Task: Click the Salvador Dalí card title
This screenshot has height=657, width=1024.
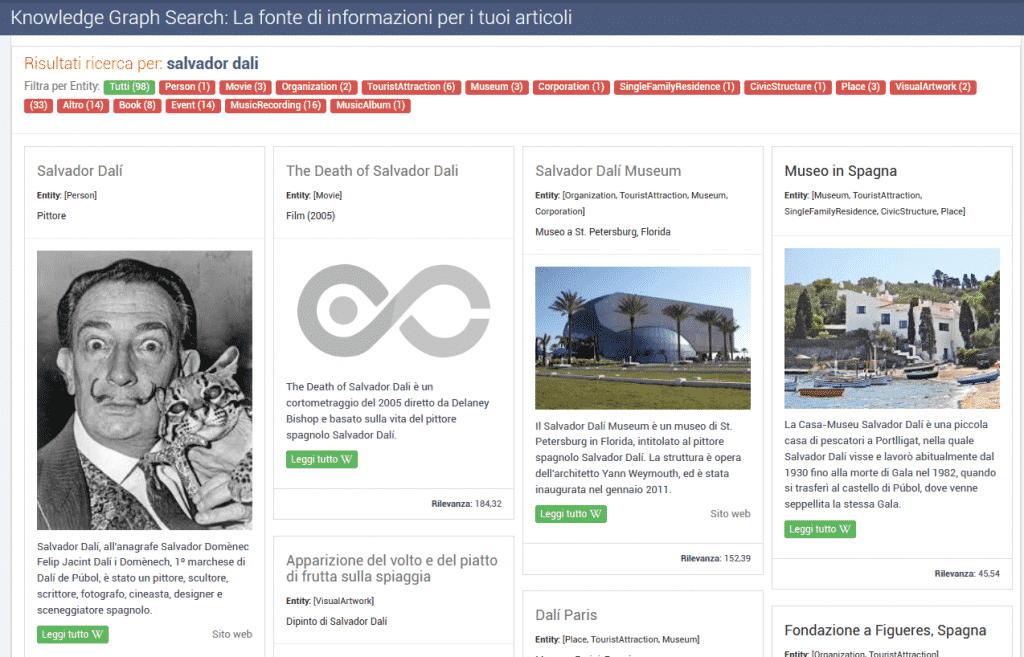Action: click(80, 171)
